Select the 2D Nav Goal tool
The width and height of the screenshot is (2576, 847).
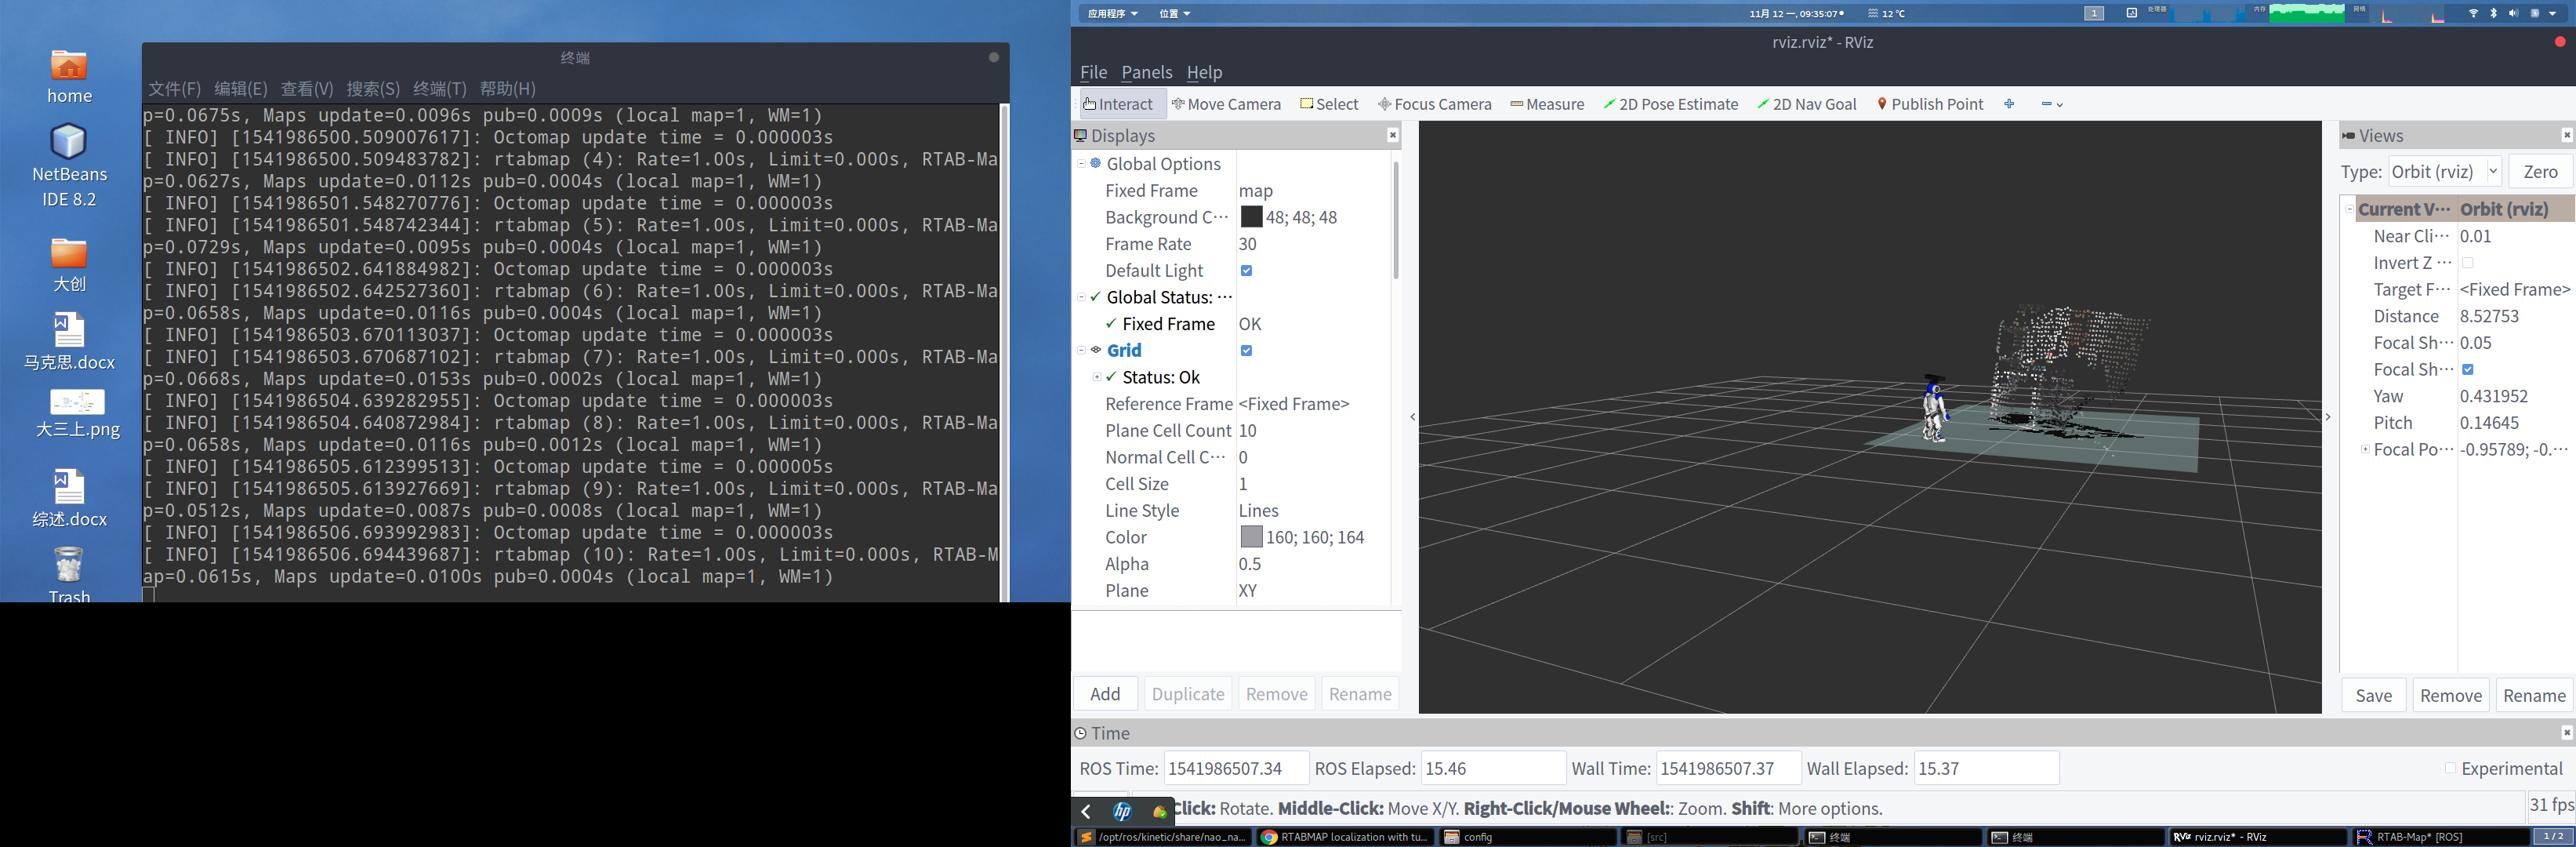(x=1806, y=104)
